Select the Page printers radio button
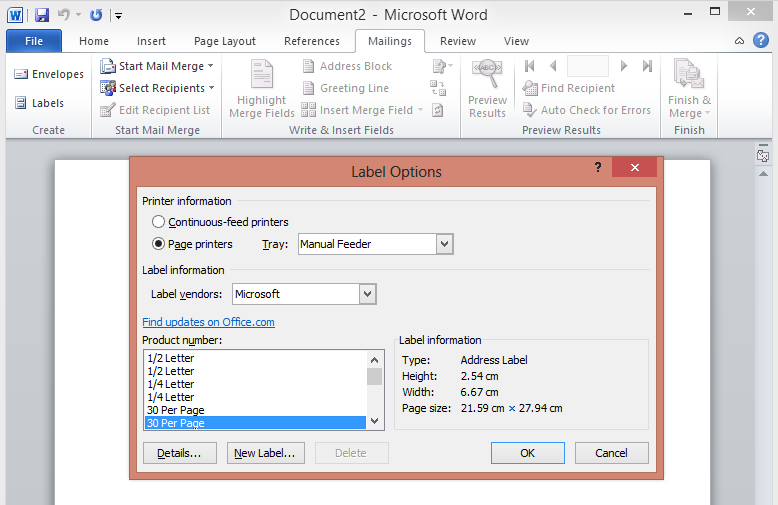This screenshot has height=505, width=778. tap(158, 244)
